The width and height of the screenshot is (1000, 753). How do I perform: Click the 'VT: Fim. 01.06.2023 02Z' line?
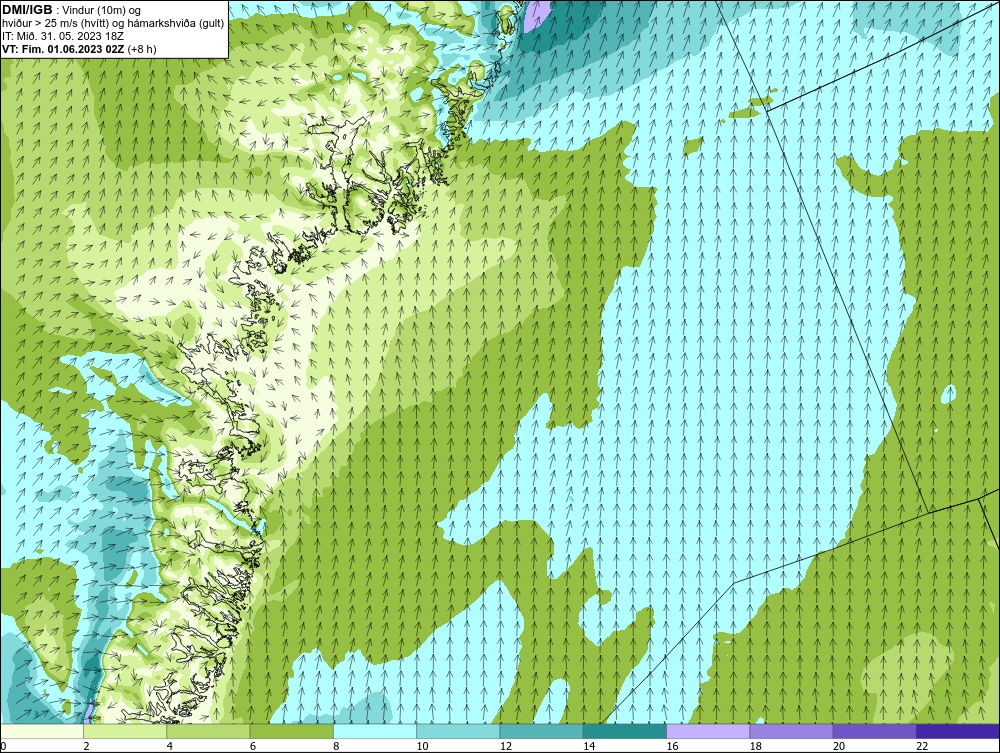pos(63,48)
